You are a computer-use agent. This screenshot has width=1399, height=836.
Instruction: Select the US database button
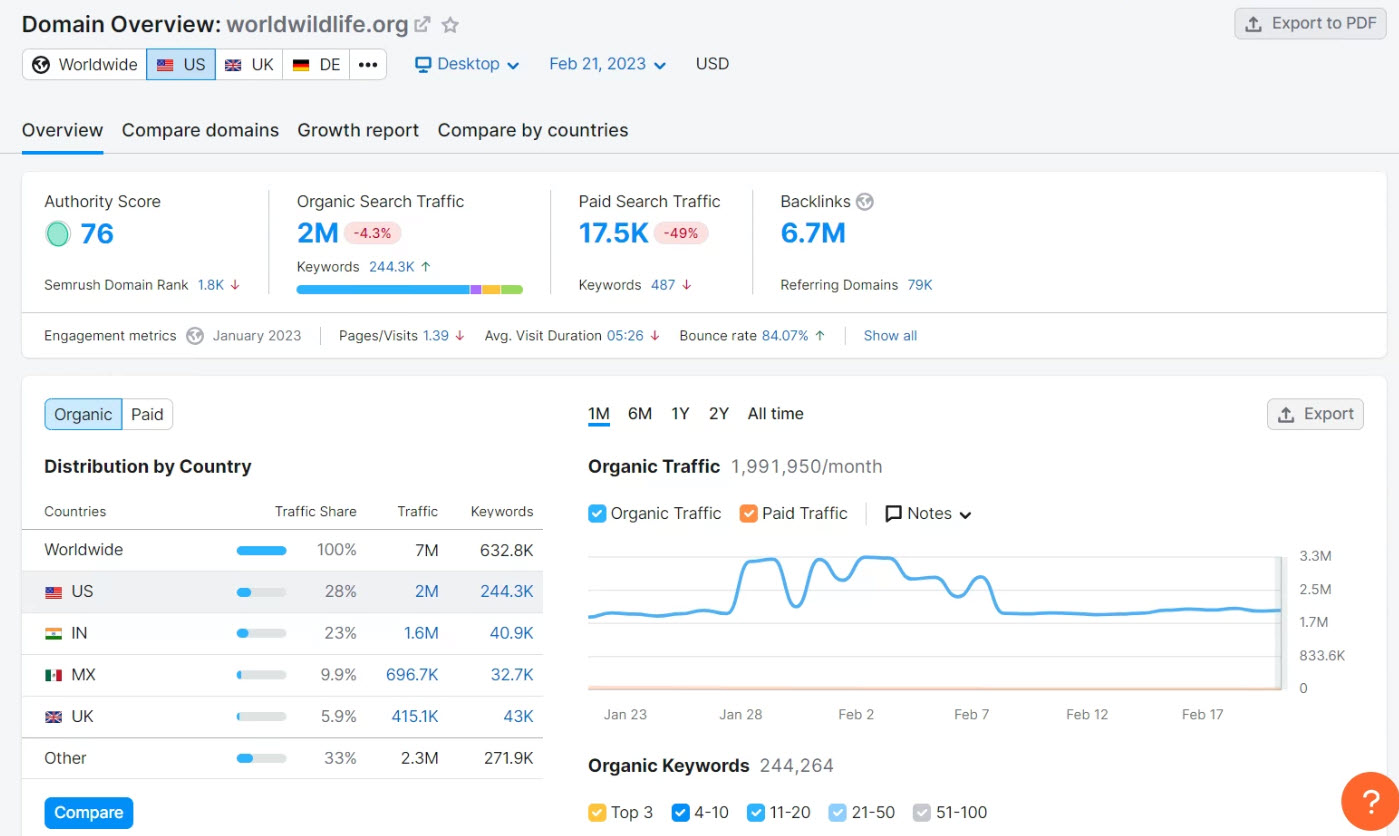coord(181,64)
